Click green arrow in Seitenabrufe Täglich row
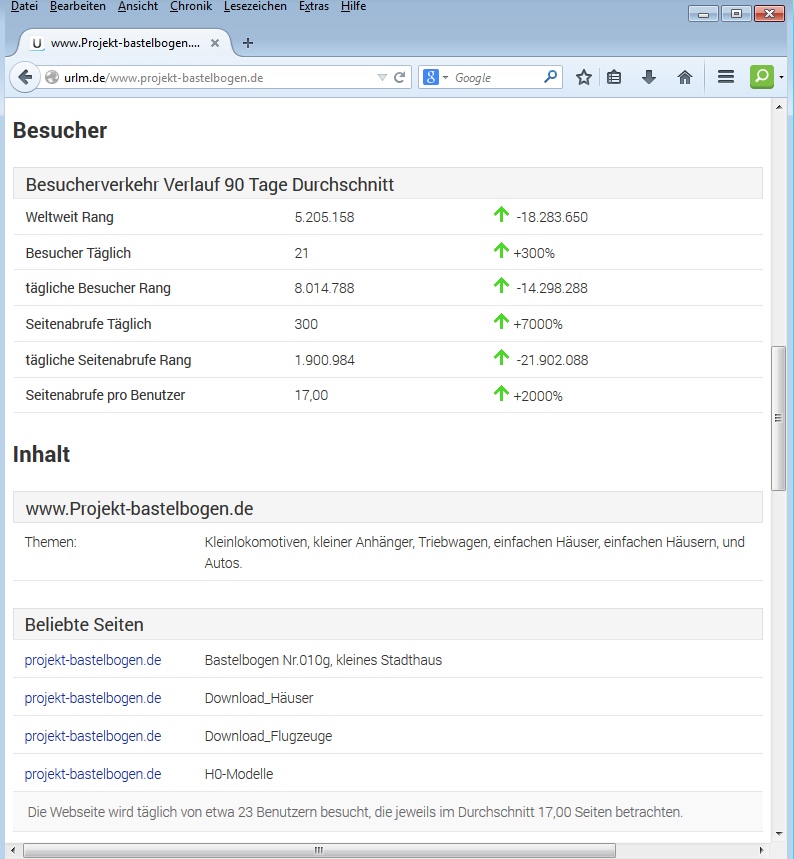 (x=501, y=322)
